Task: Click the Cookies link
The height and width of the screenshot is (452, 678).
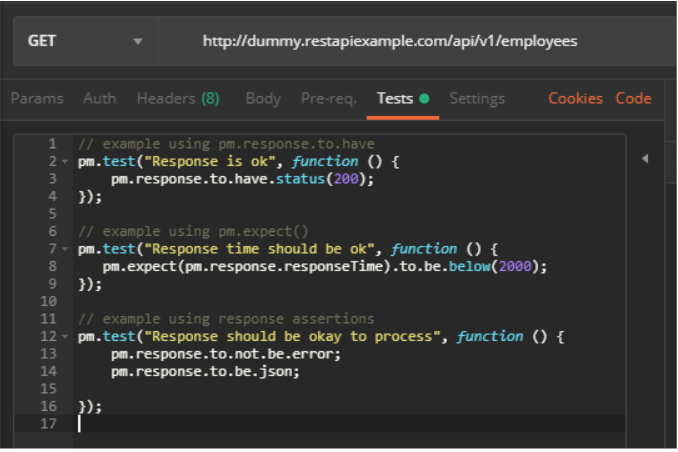Action: (x=575, y=98)
